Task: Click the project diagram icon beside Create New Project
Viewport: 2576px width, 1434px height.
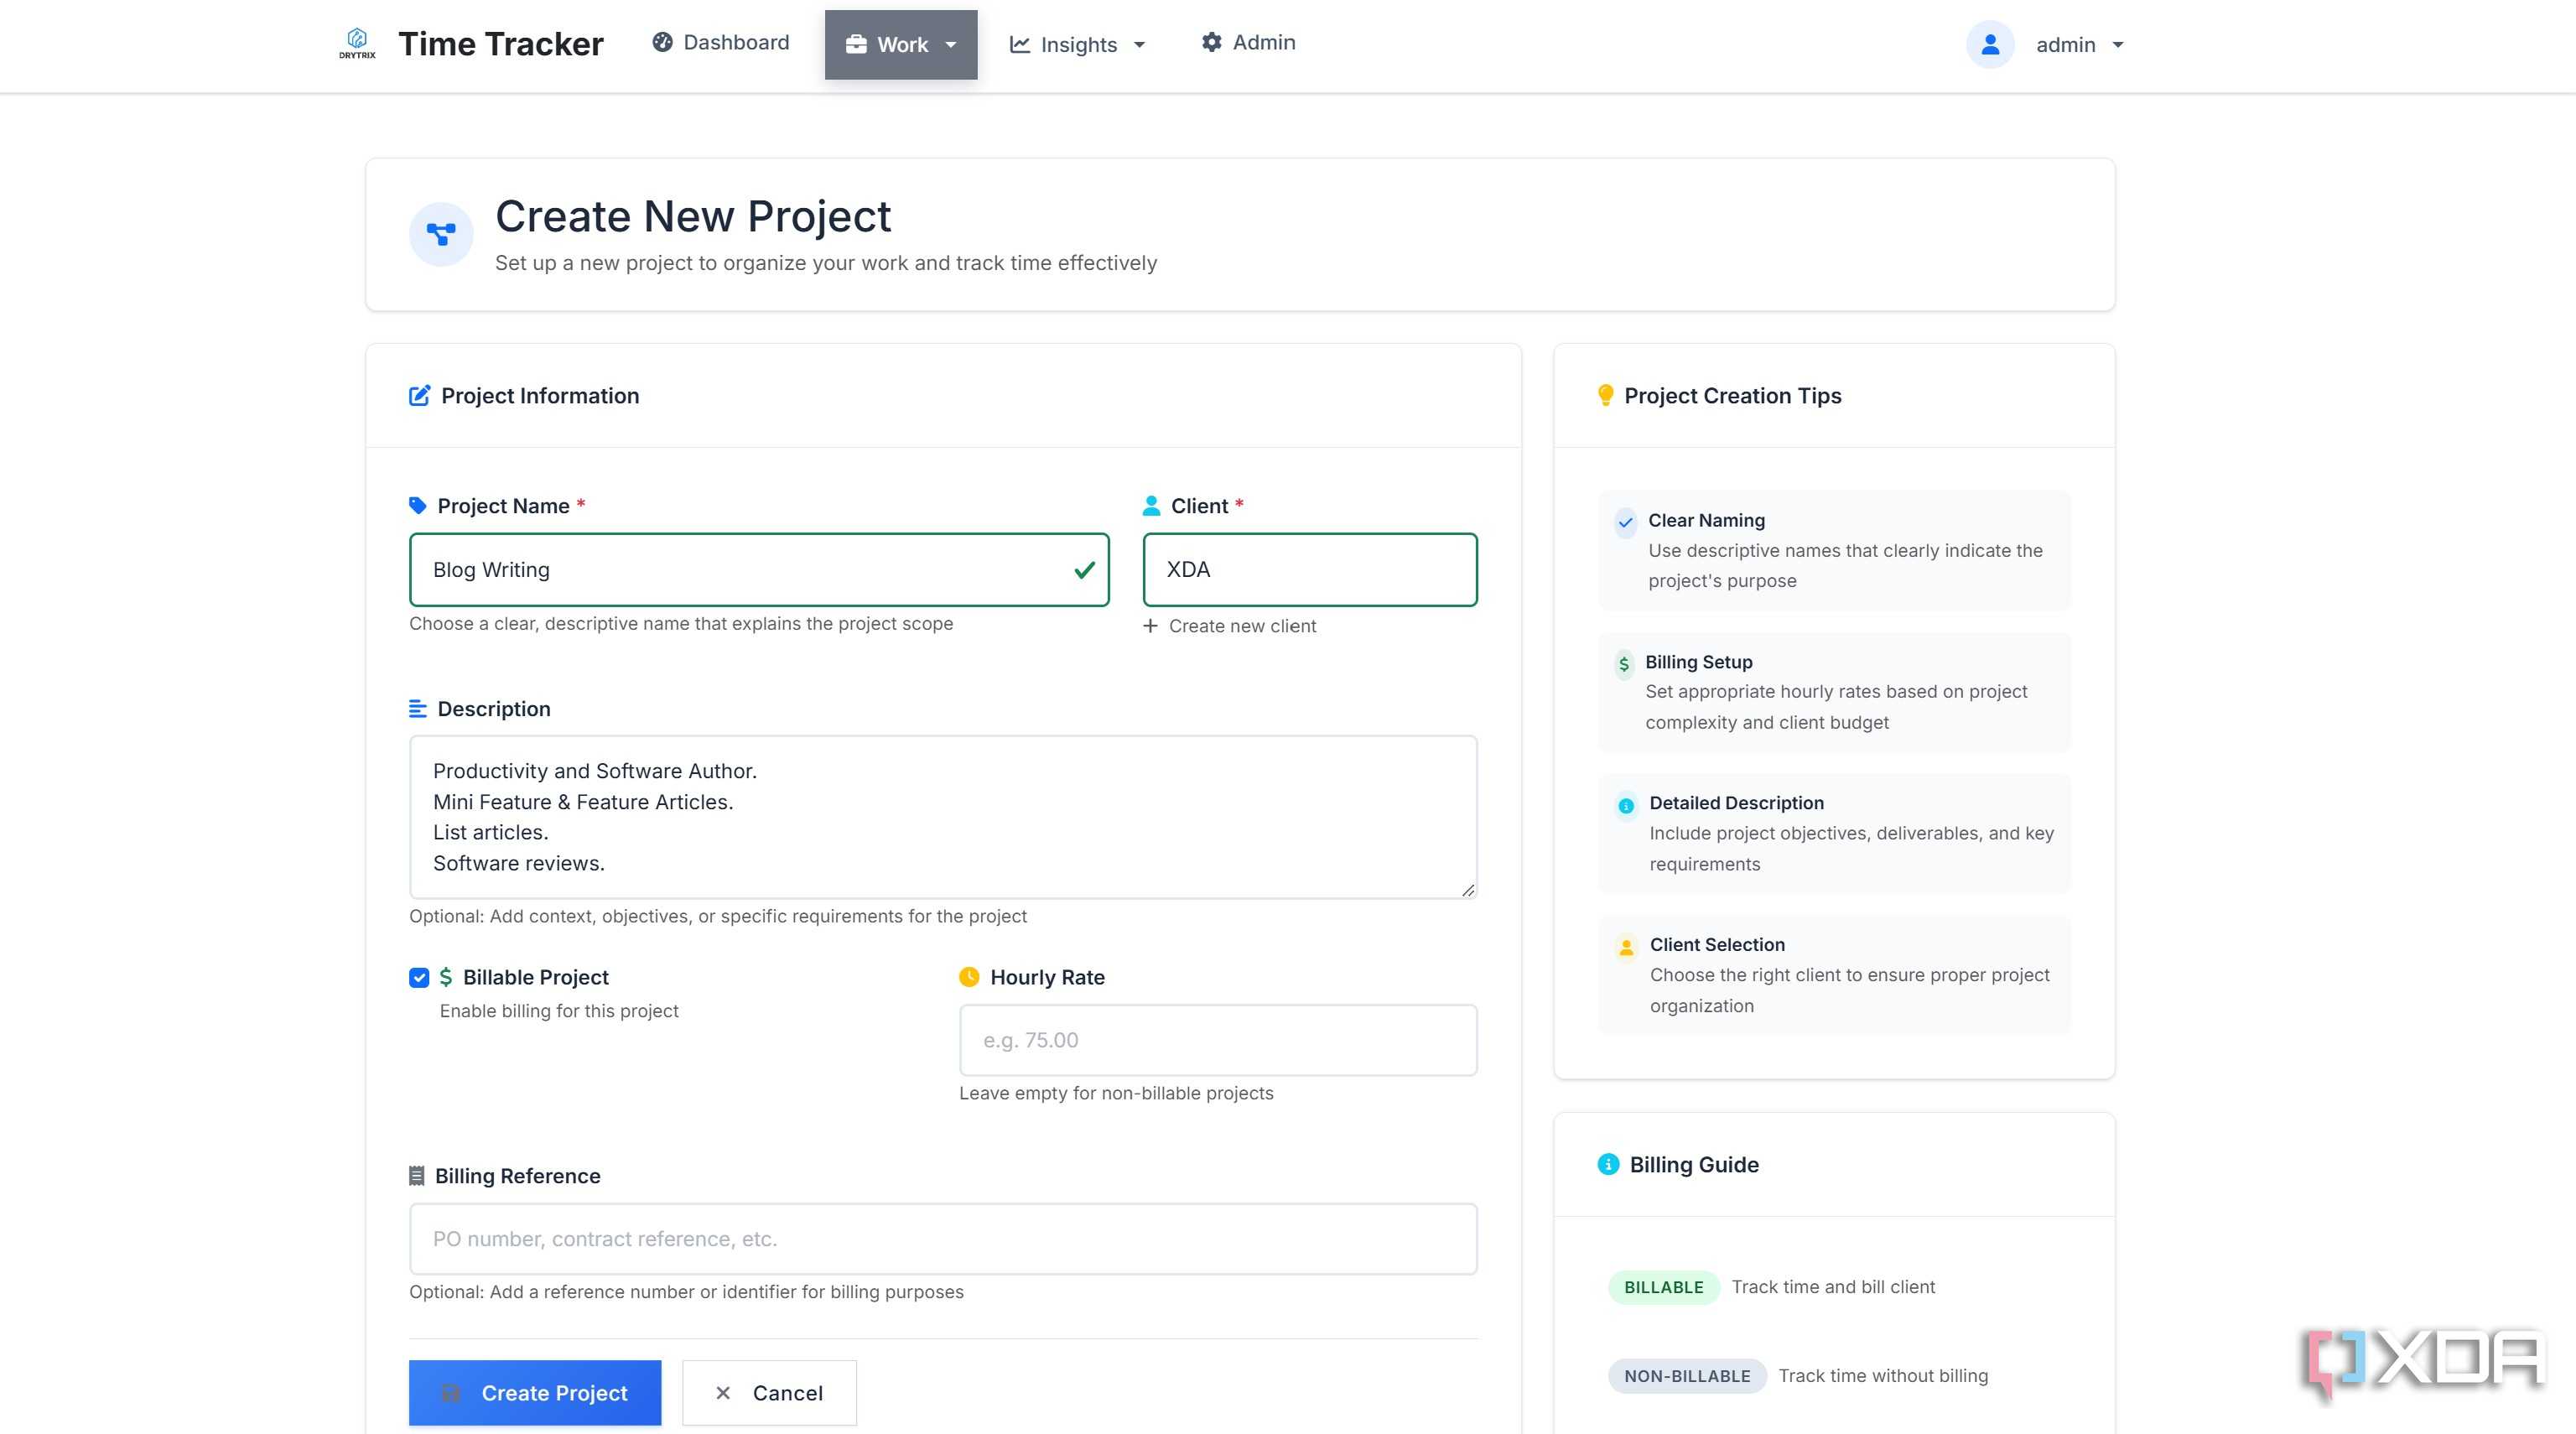Action: coord(441,234)
